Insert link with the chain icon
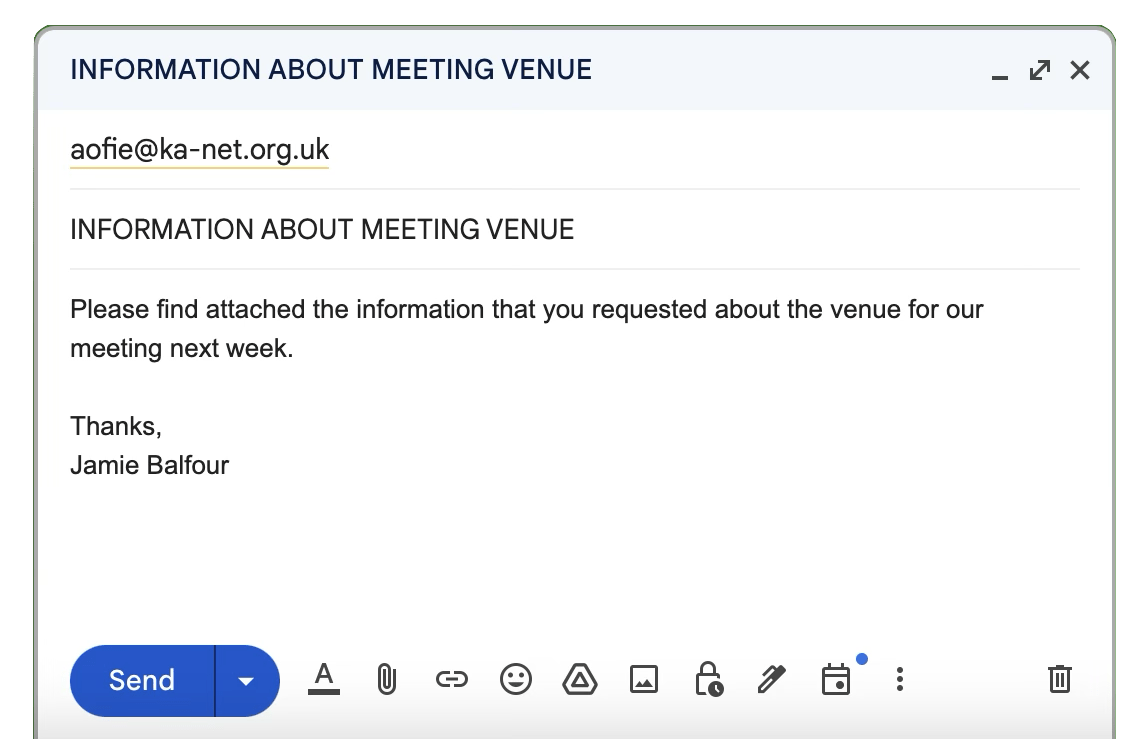This screenshot has width=1127, height=739. (451, 680)
